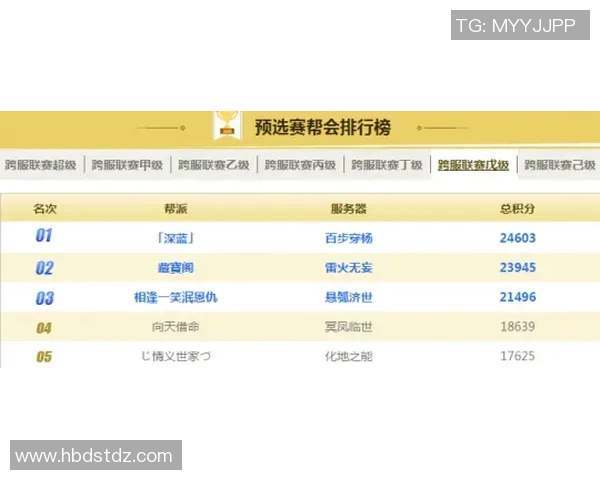Select rank number 05
The image size is (600, 480).
click(44, 357)
